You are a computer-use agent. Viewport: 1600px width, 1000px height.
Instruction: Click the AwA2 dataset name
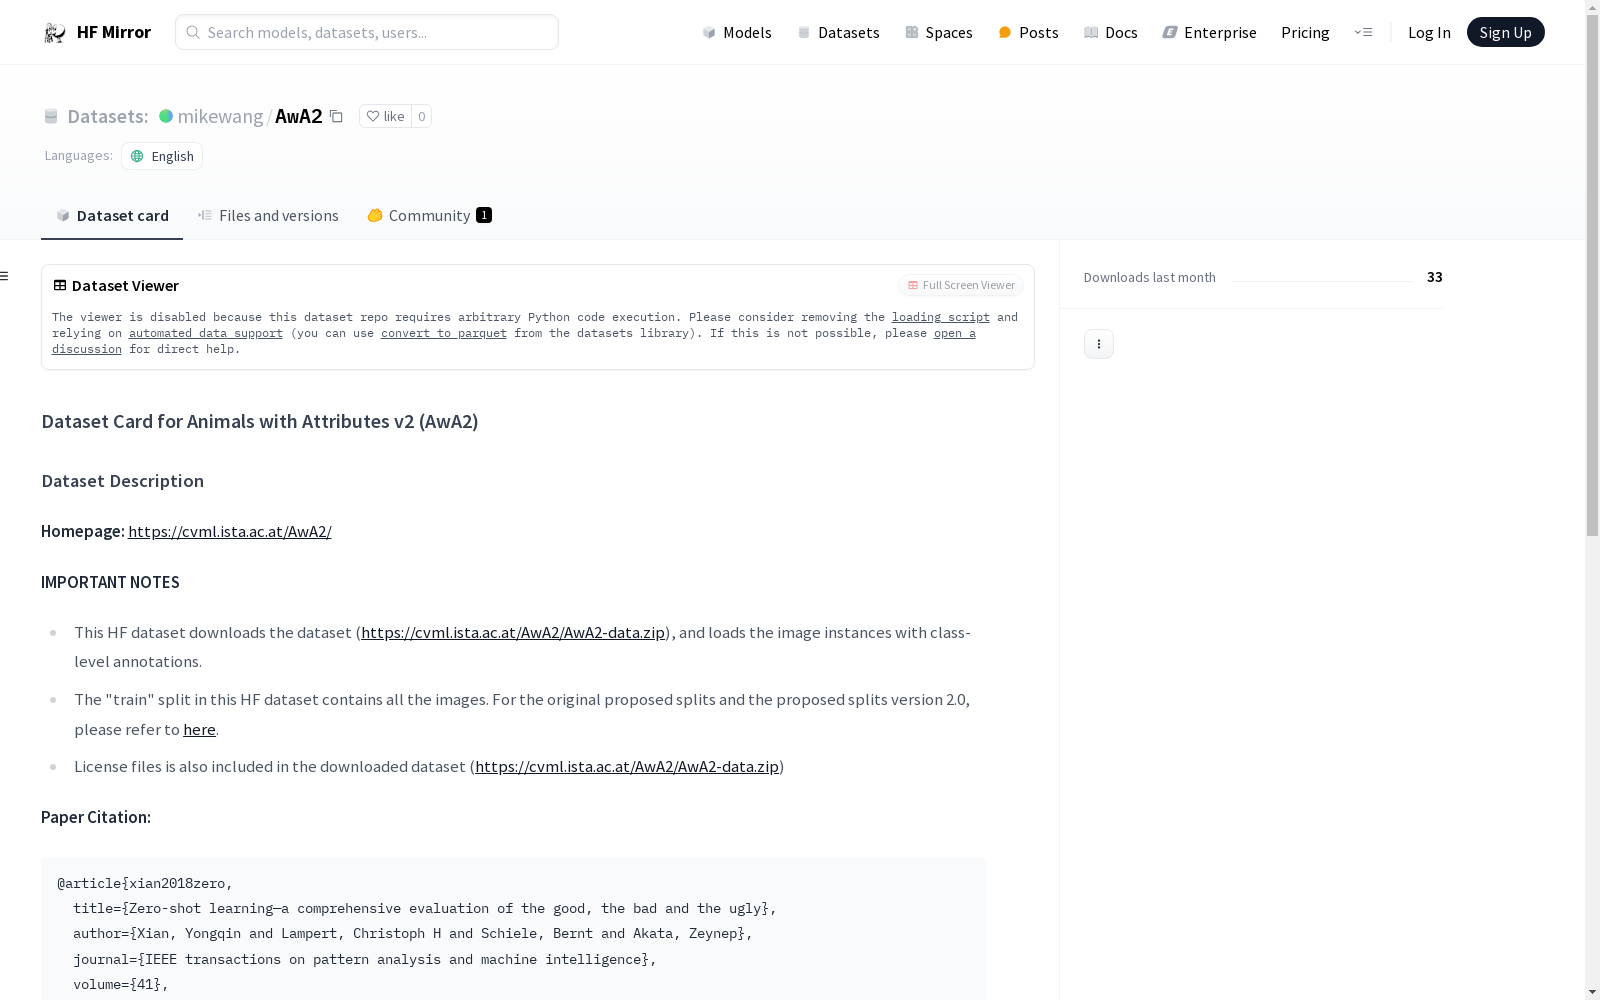click(299, 116)
